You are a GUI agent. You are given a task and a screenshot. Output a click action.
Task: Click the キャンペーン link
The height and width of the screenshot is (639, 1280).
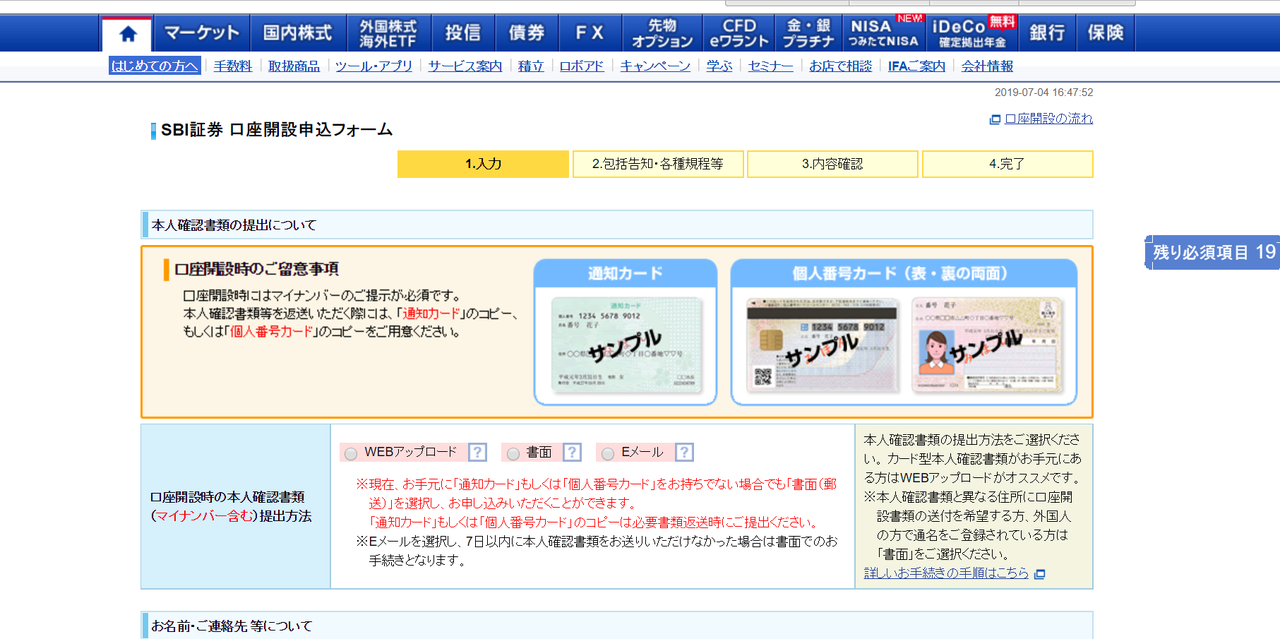click(x=655, y=66)
